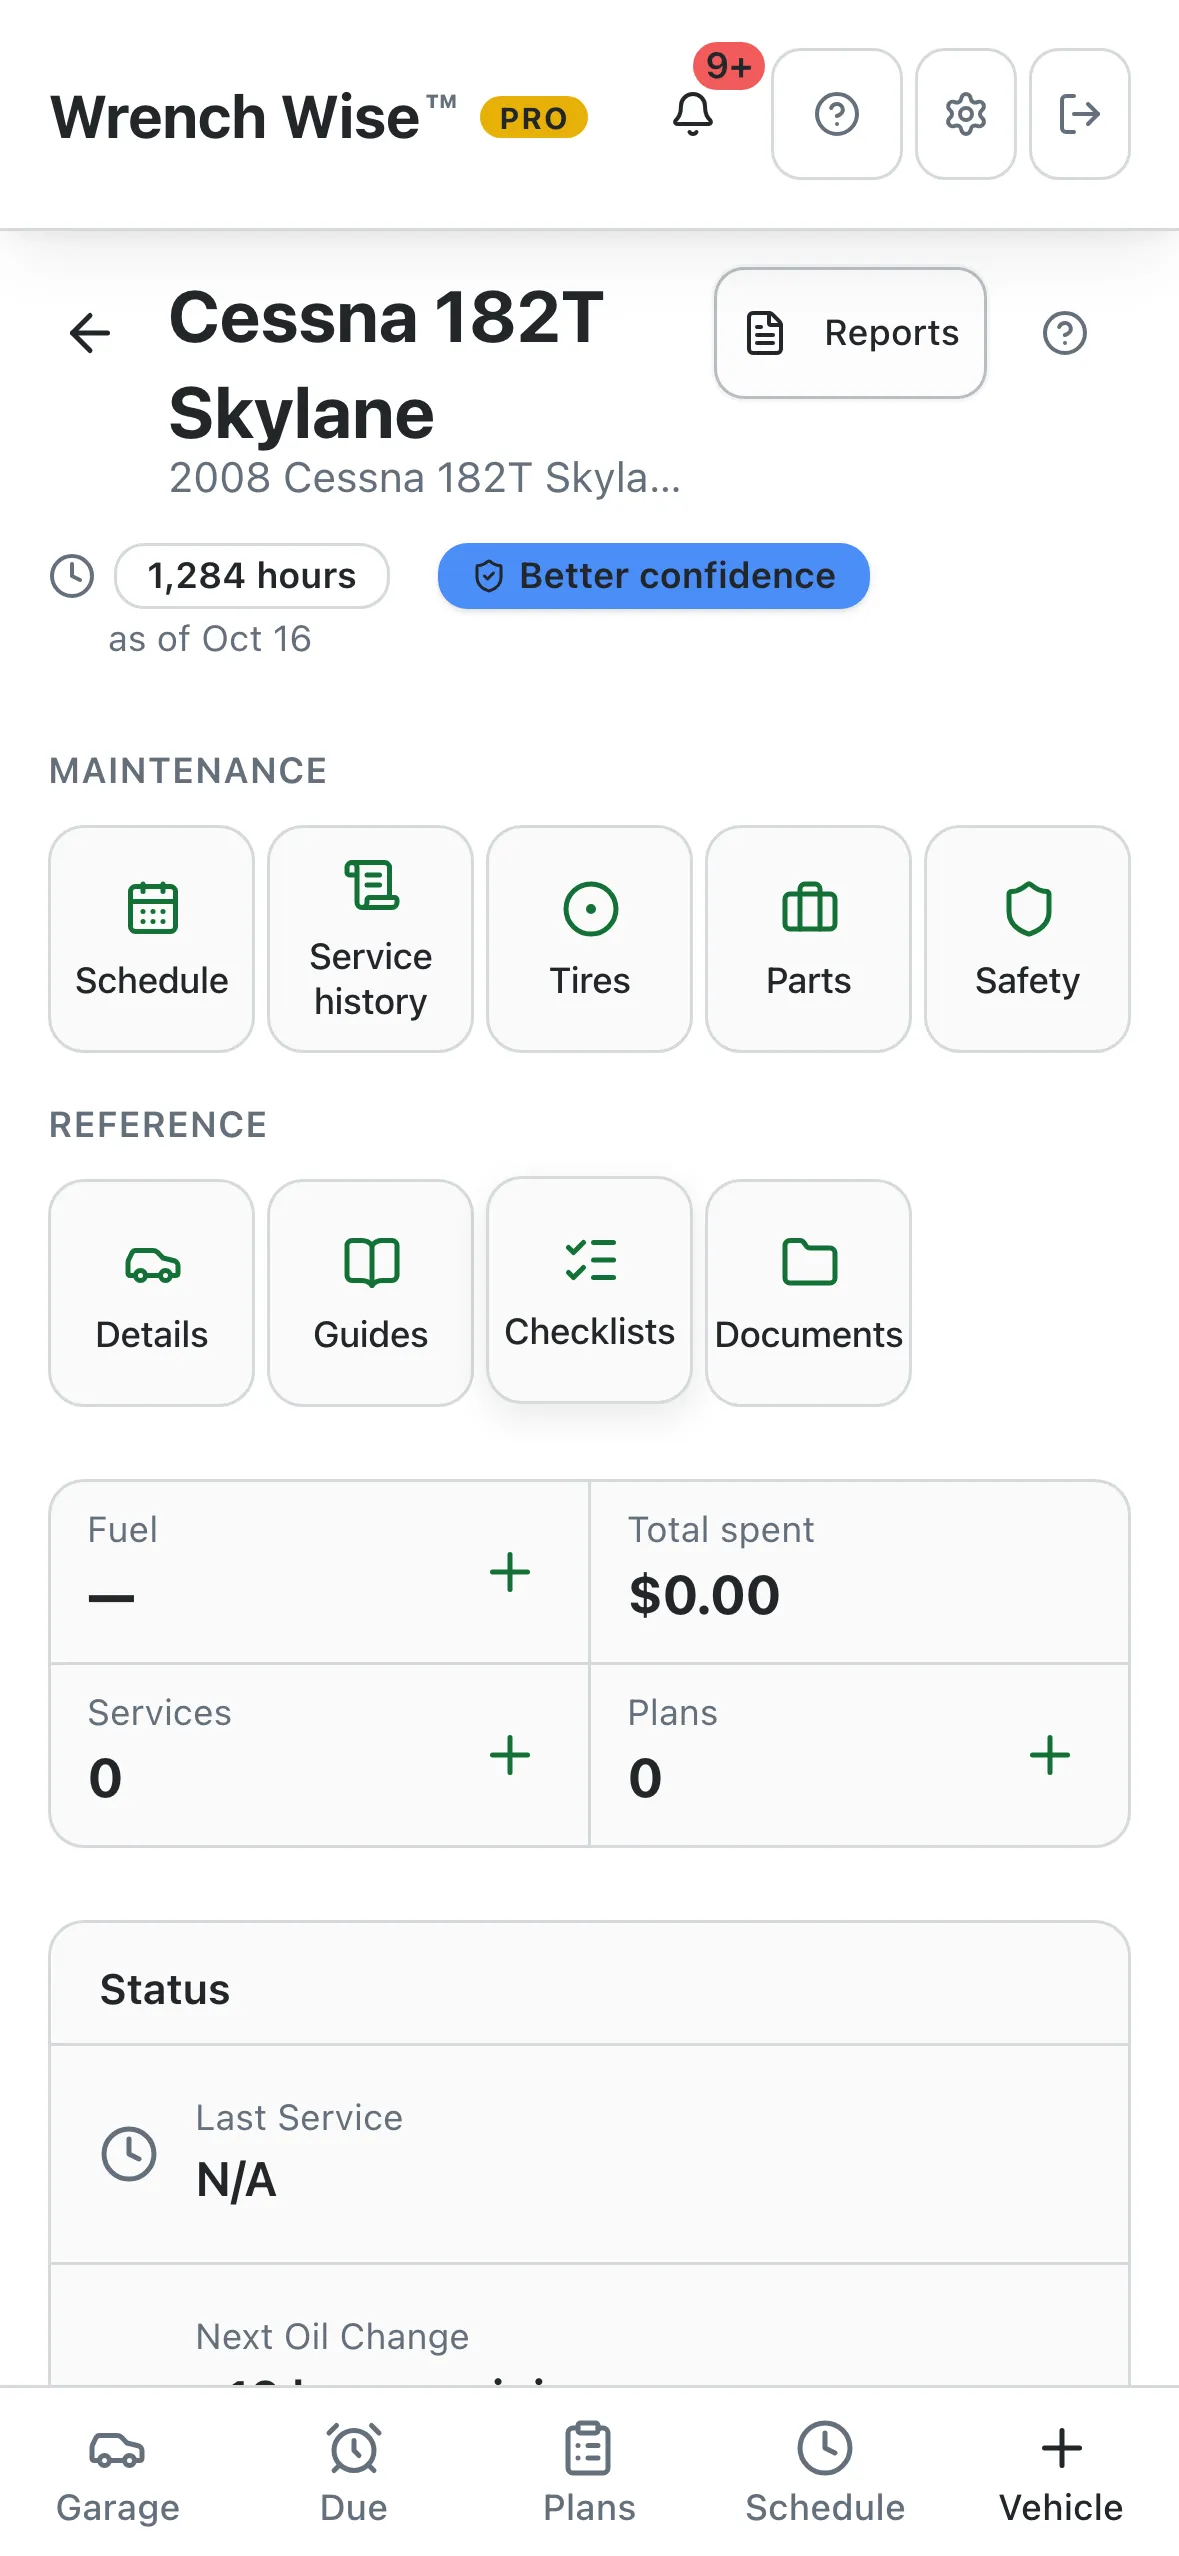1179x2556 pixels.
Task: Click the Next Oil Change label
Action: [332, 2336]
